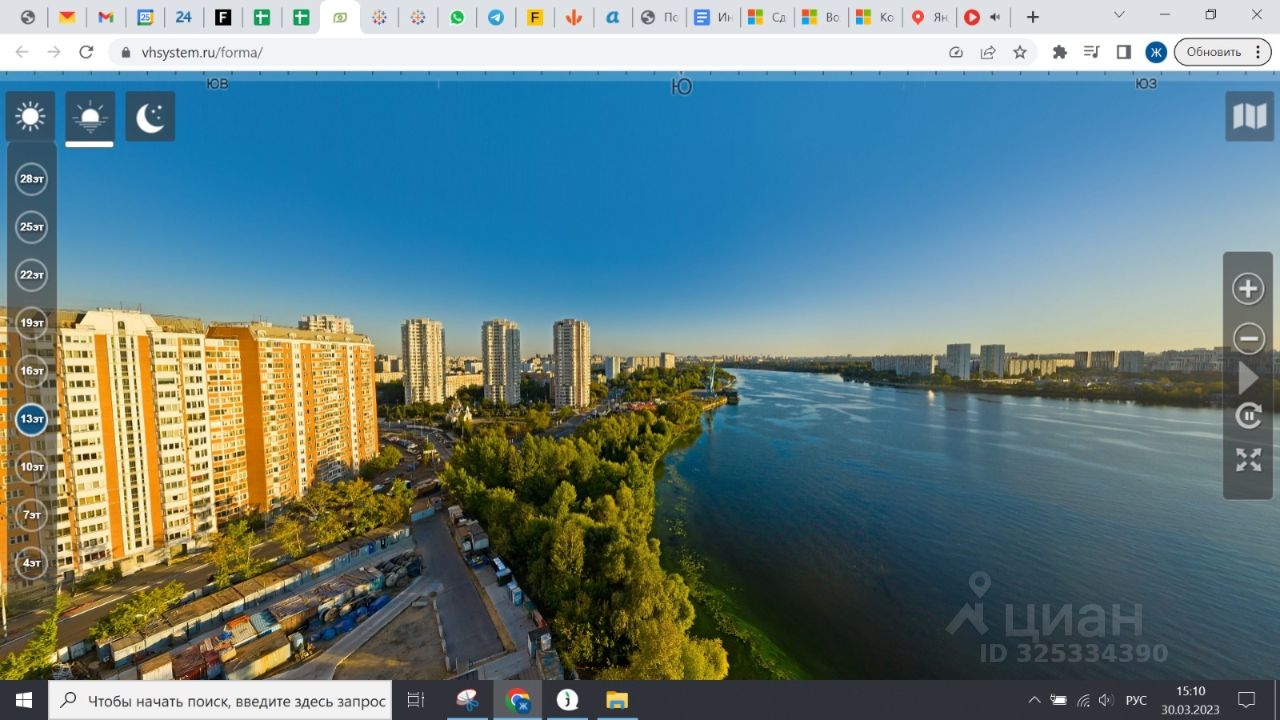This screenshot has width=1280, height=720.
Task: Select the 25эт floor view
Action: pyautogui.click(x=32, y=227)
